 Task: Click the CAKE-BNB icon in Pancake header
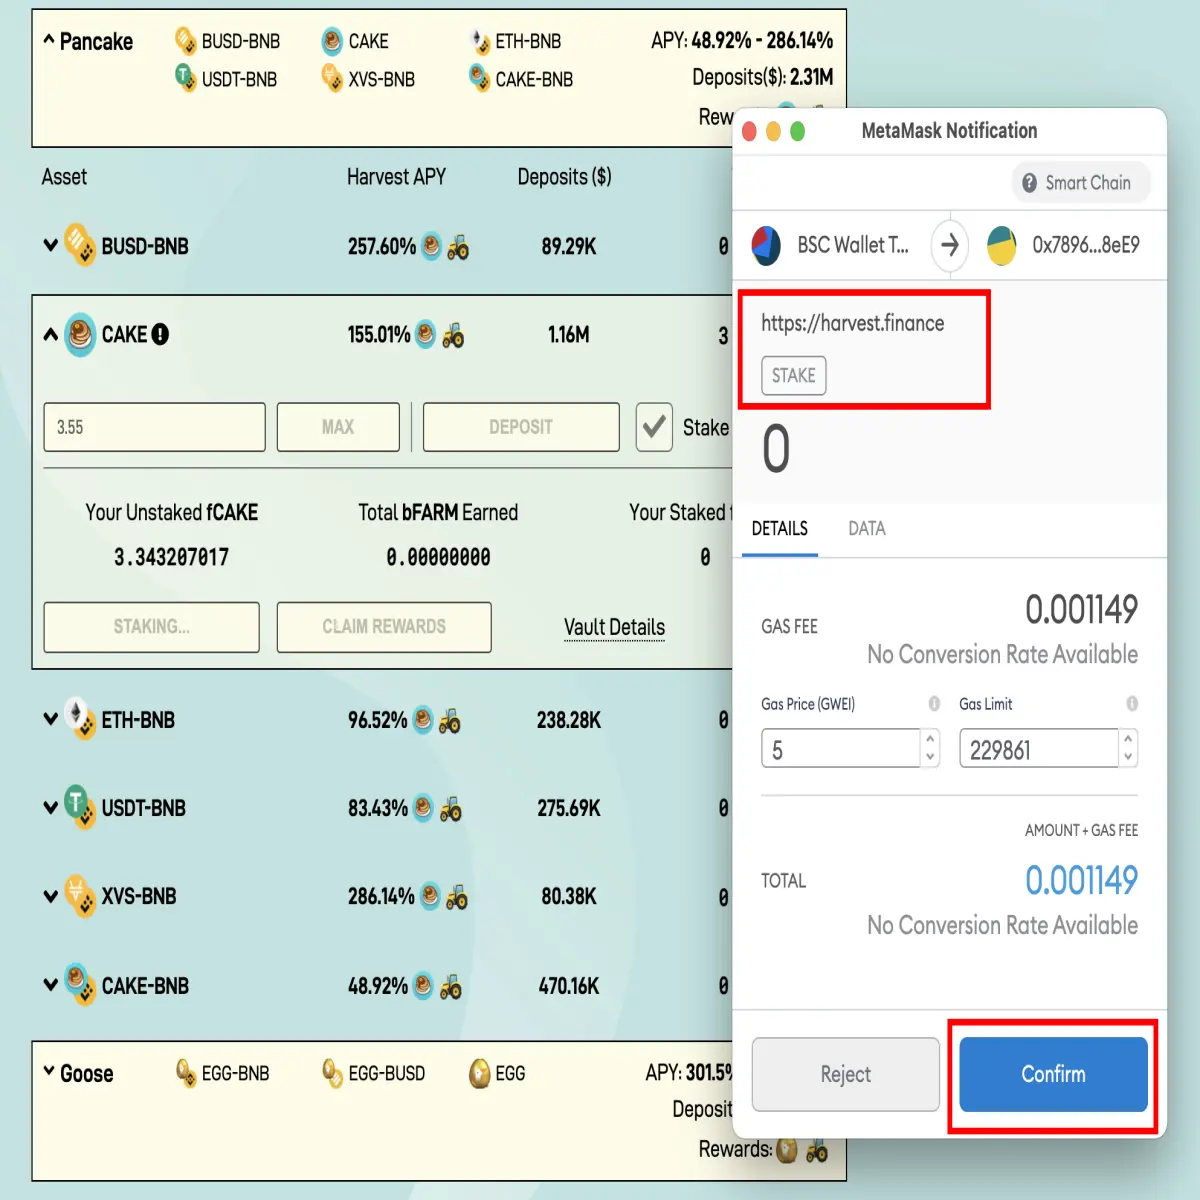(x=479, y=77)
